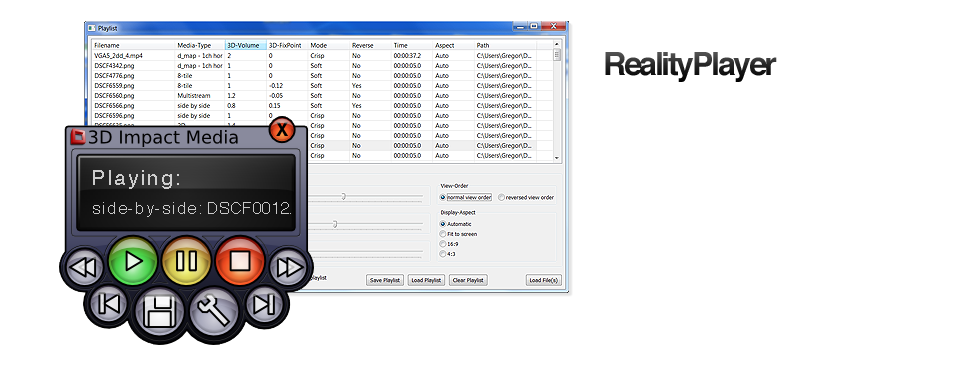Click the Load Playlist button
The height and width of the screenshot is (368, 960).
(x=426, y=280)
